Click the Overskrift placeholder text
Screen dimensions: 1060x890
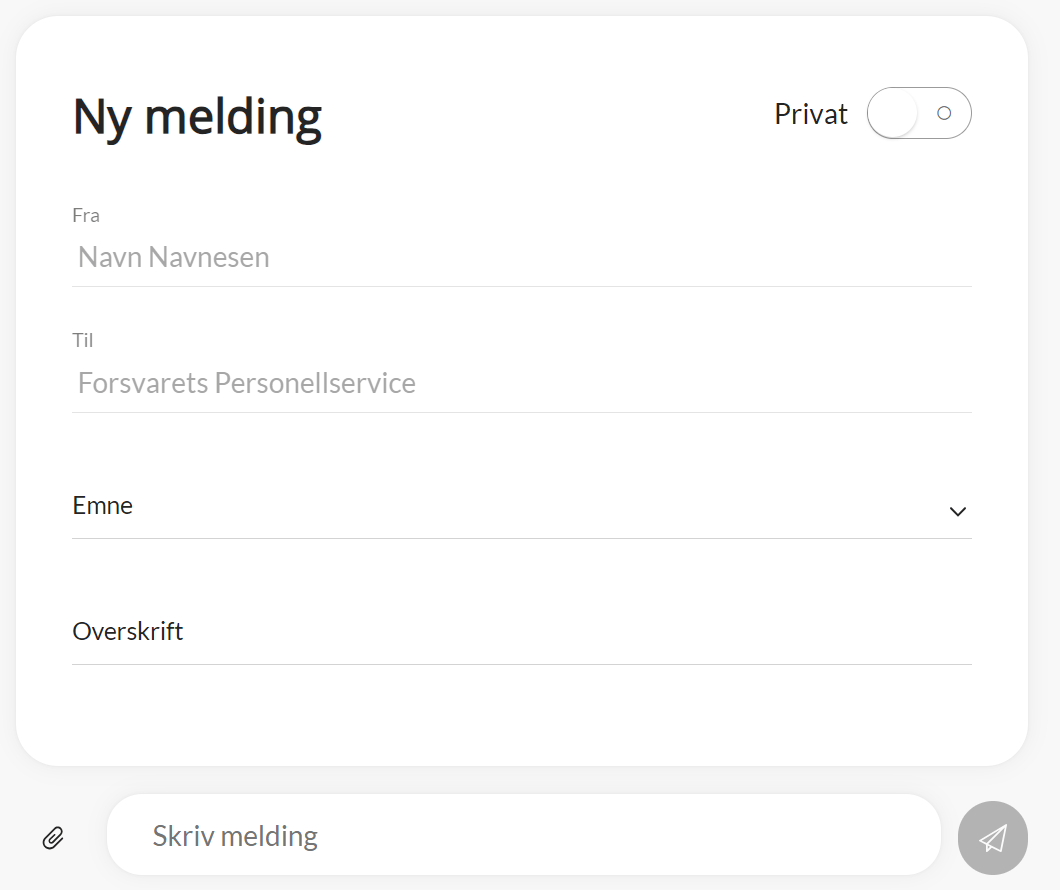pos(128,632)
